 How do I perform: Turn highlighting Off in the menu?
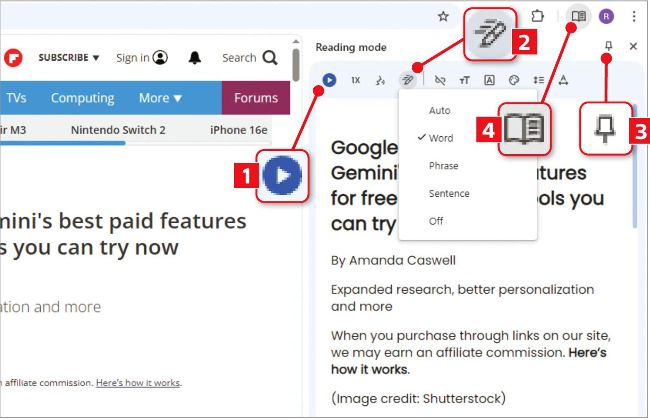[436, 221]
